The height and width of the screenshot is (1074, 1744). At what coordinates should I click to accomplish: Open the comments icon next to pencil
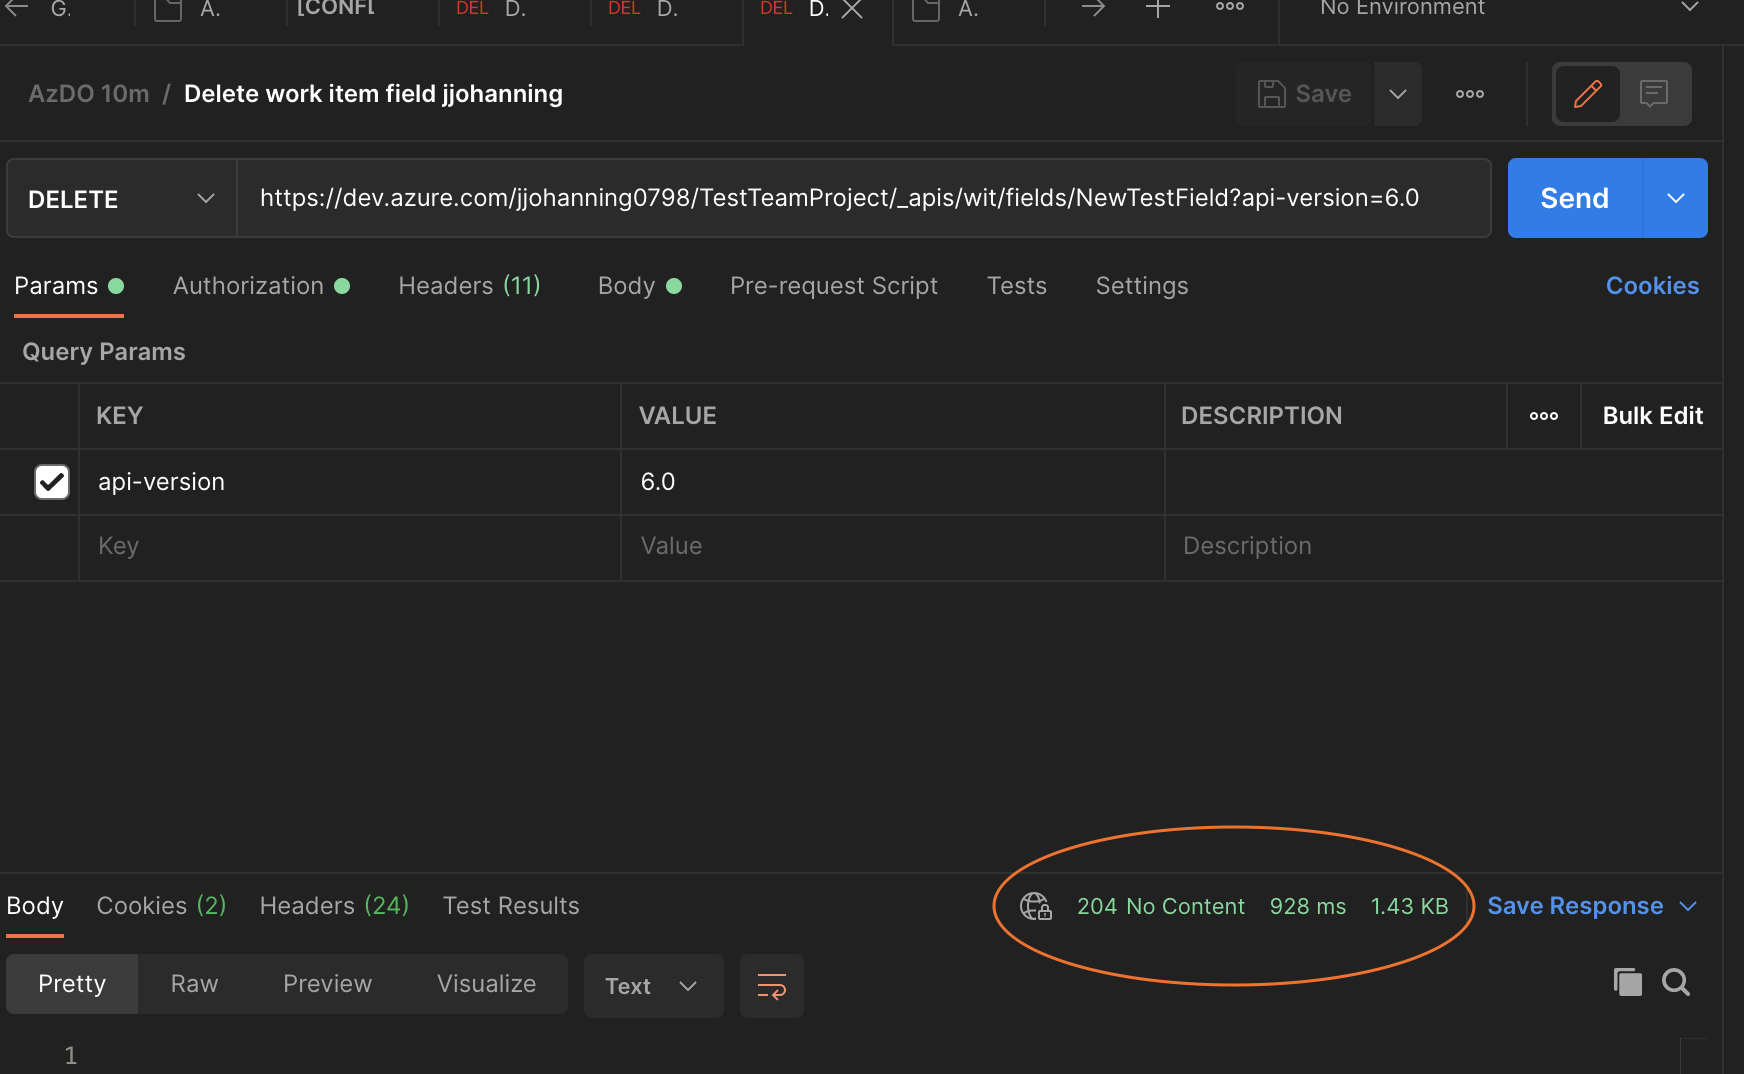pyautogui.click(x=1654, y=94)
